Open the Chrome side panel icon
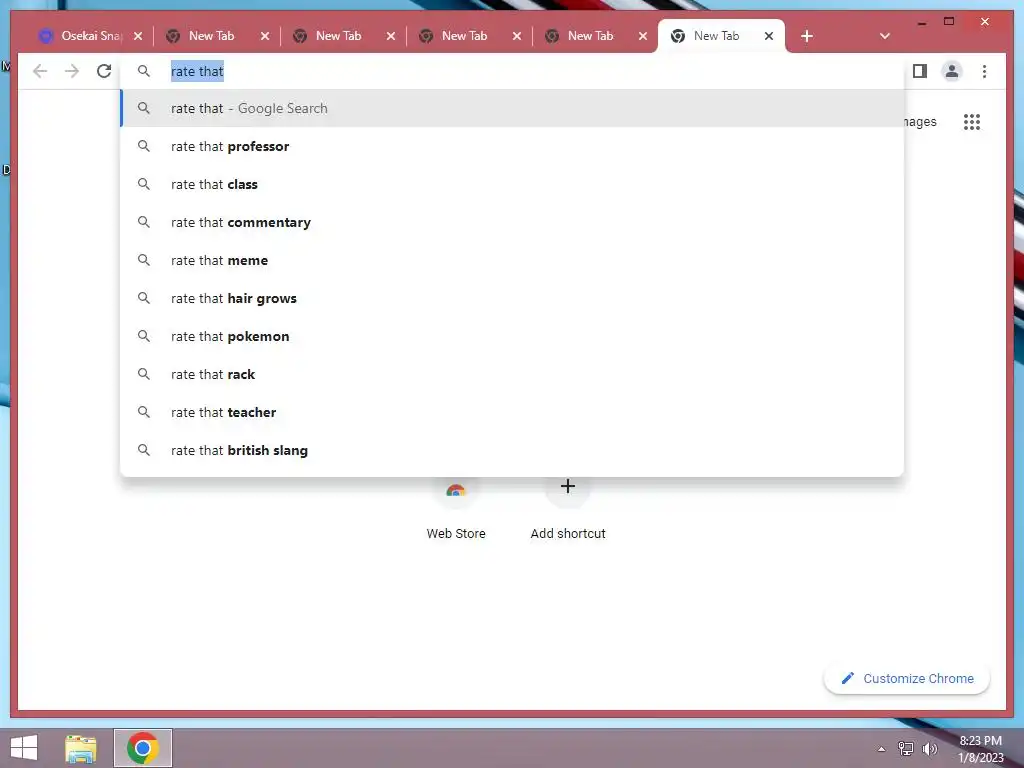The image size is (1024, 768). (x=920, y=71)
